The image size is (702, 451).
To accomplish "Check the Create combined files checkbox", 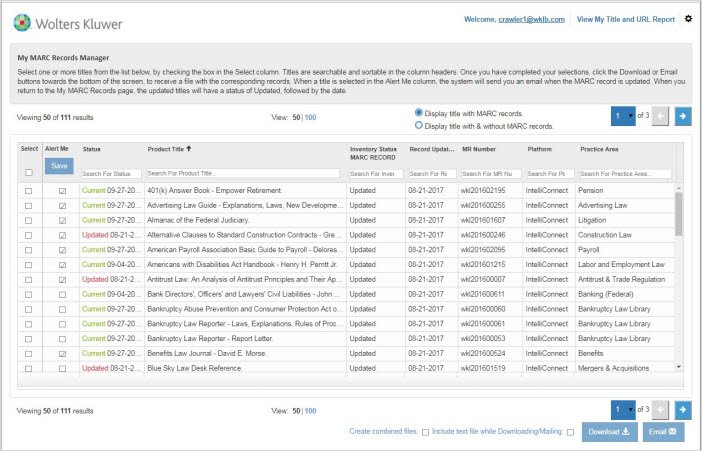I will 425,432.
